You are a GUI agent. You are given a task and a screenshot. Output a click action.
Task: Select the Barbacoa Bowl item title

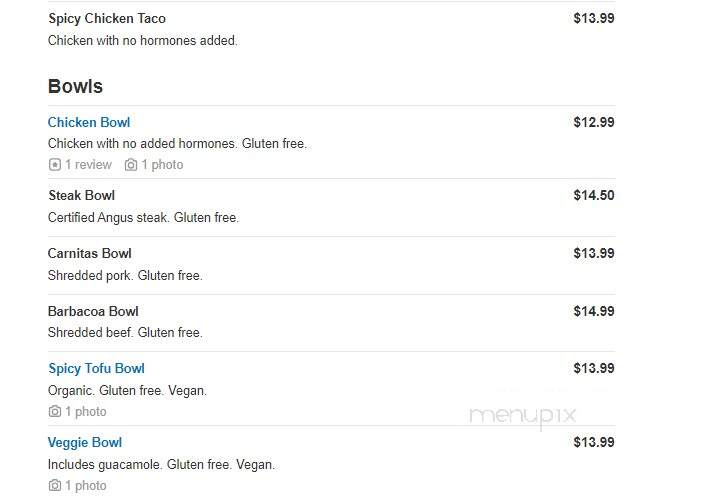pos(93,311)
